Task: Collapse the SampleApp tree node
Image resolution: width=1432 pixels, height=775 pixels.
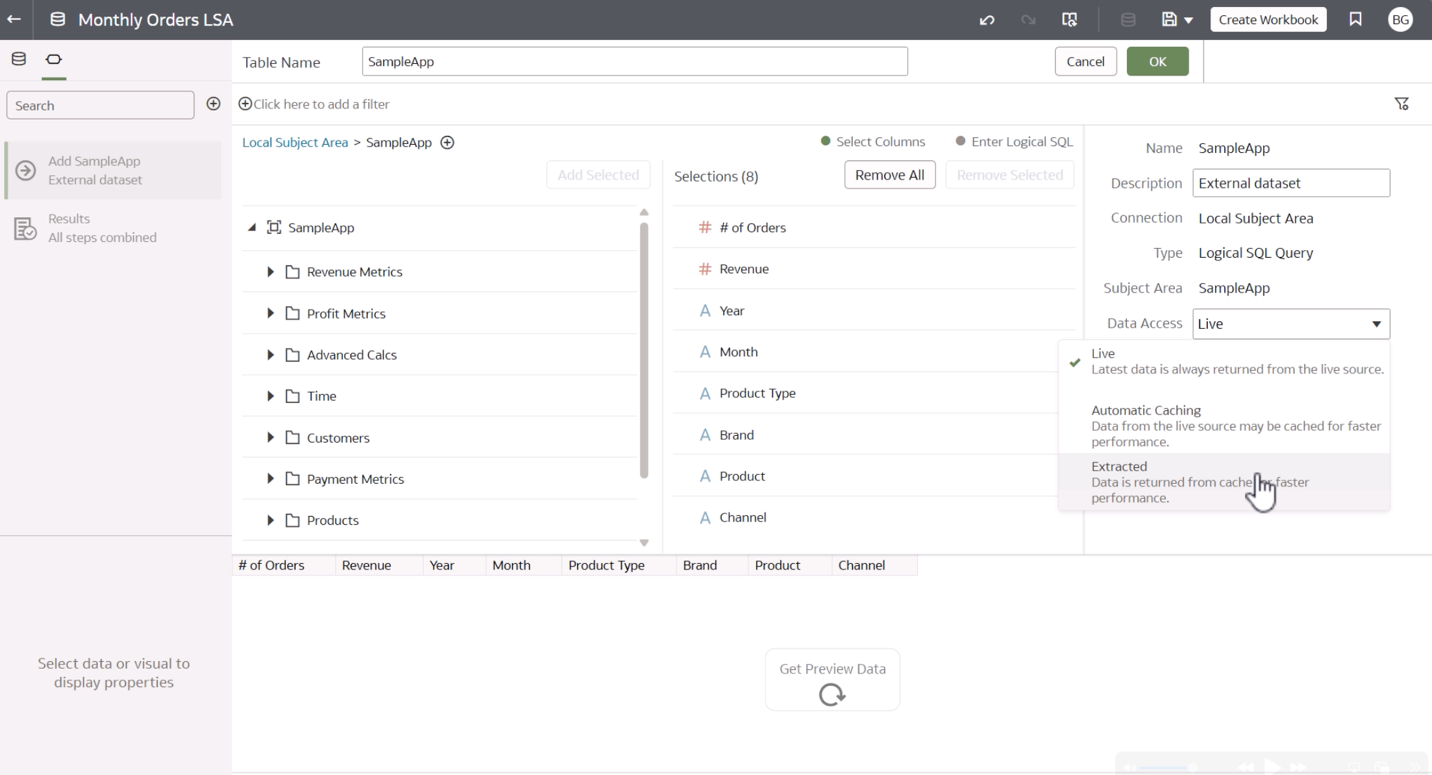Action: pyautogui.click(x=252, y=227)
